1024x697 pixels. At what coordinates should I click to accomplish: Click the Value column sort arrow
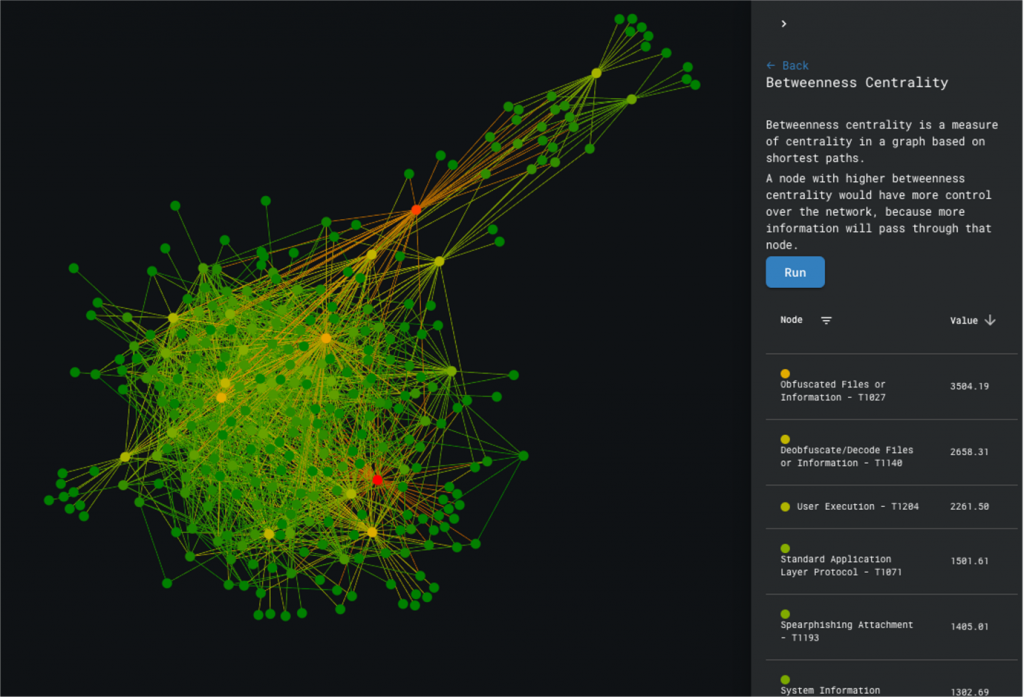[x=990, y=320]
